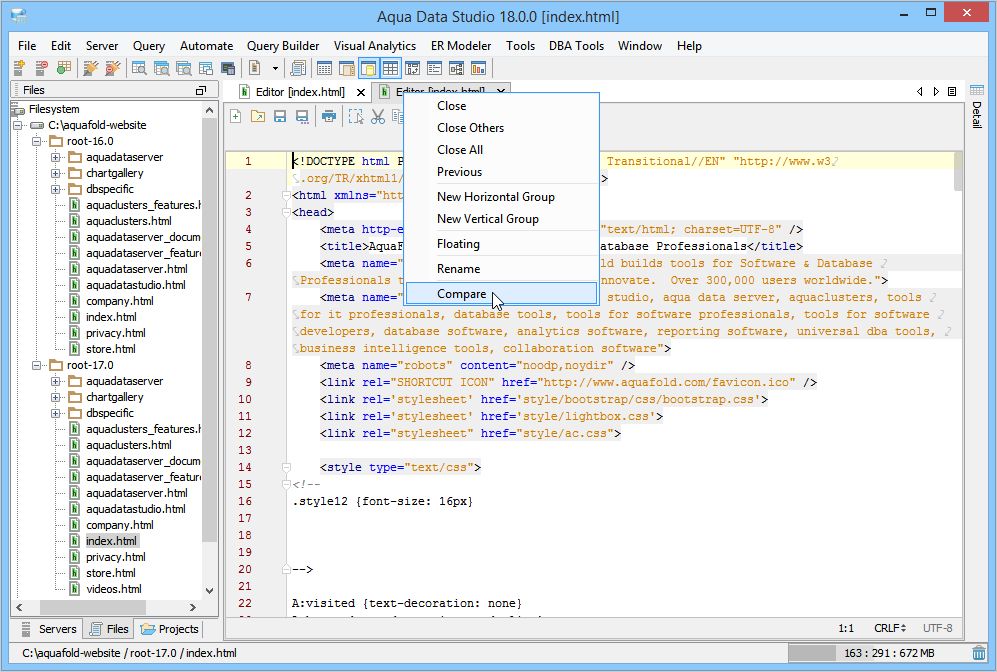The image size is (997, 672).
Task: Click the orange grid with green circle icon
Action: coord(64,68)
